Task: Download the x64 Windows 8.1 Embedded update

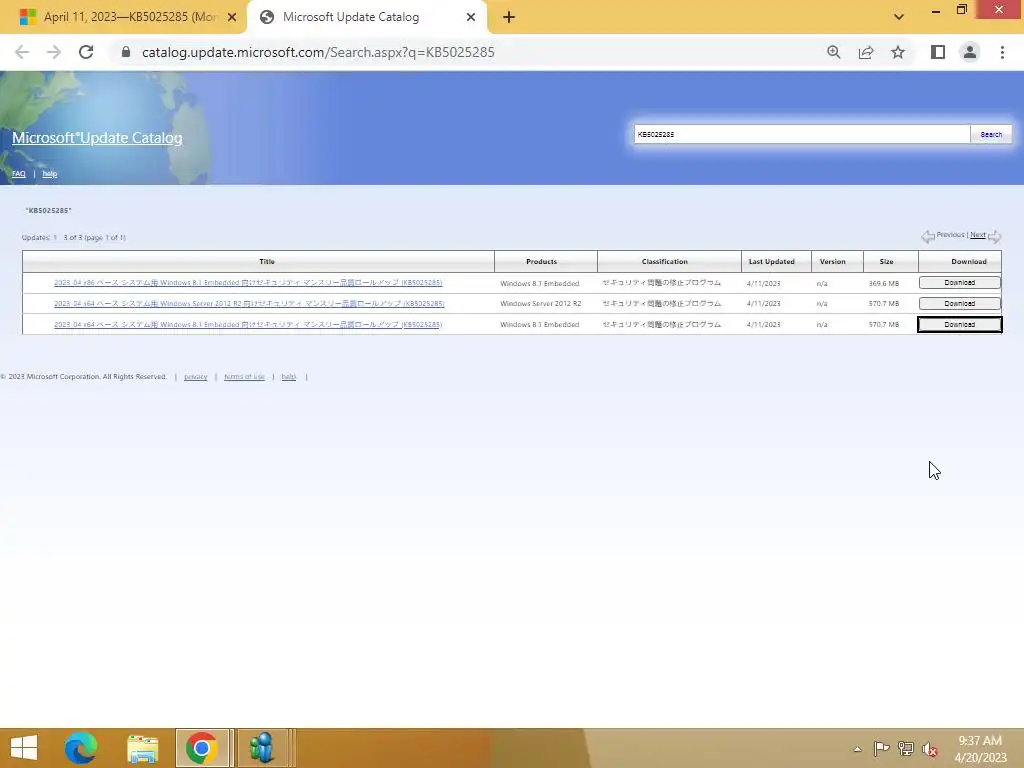Action: point(959,325)
